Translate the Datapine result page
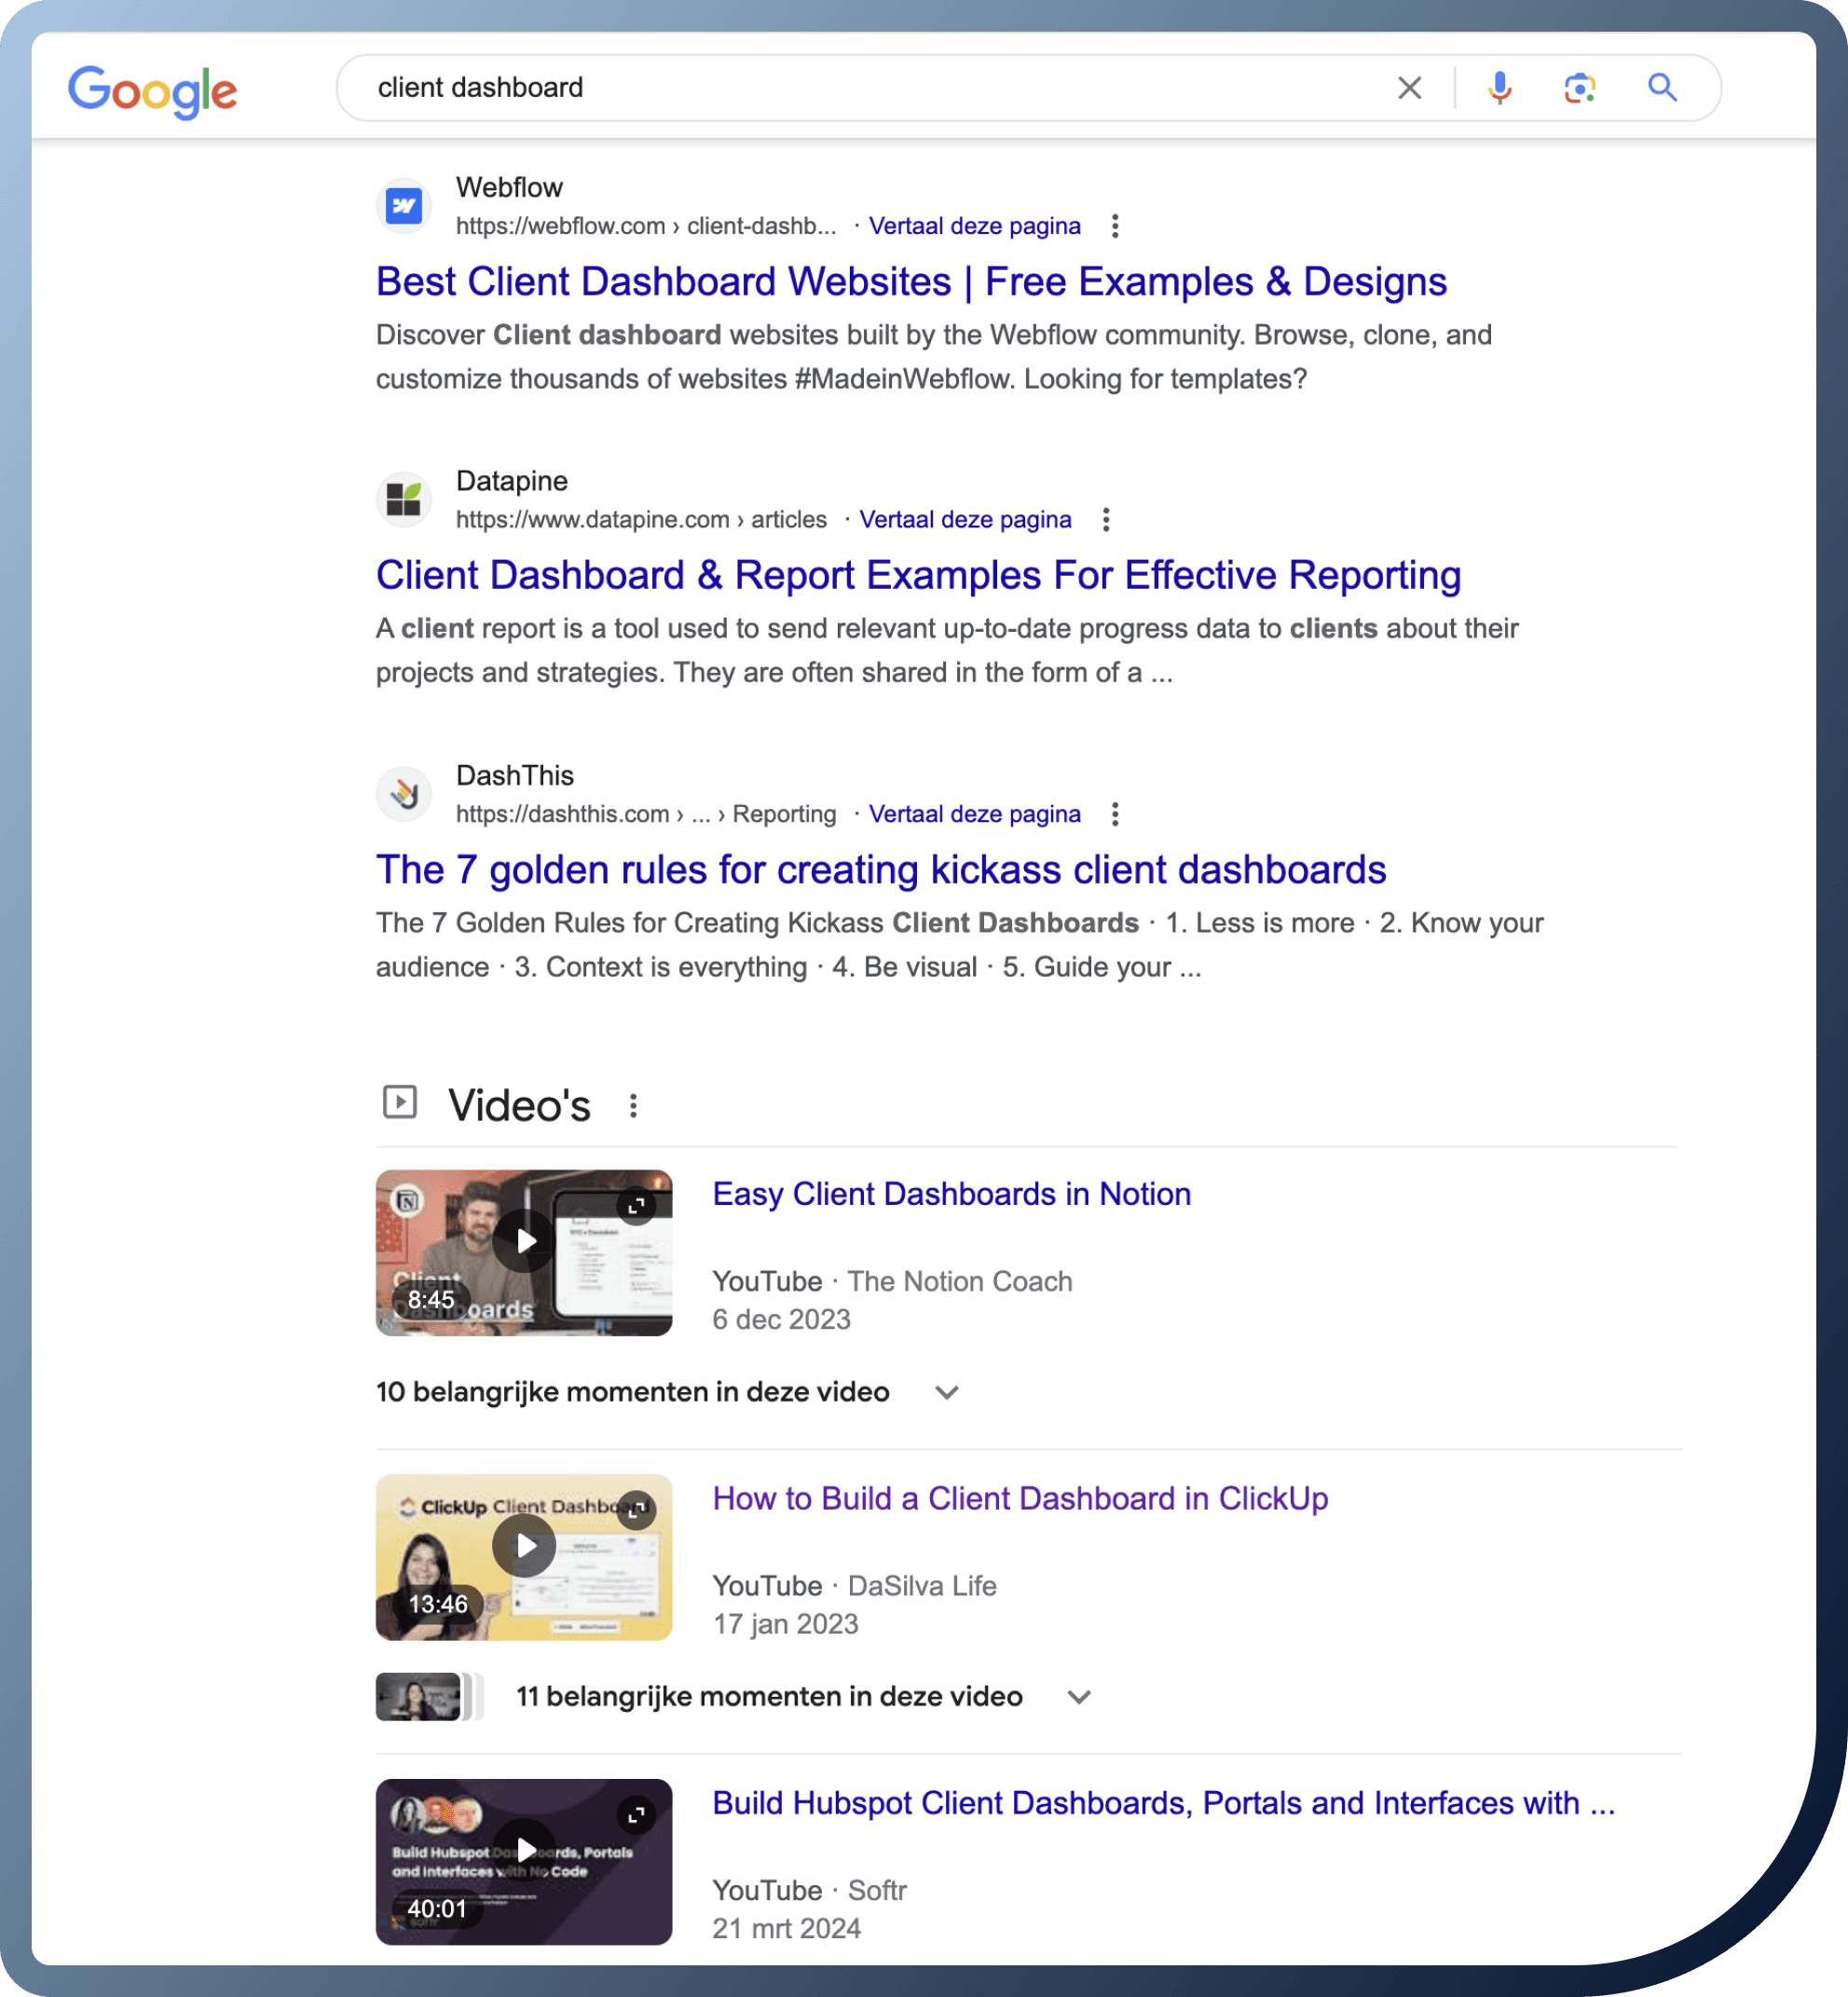Image resolution: width=1848 pixels, height=1997 pixels. point(965,519)
